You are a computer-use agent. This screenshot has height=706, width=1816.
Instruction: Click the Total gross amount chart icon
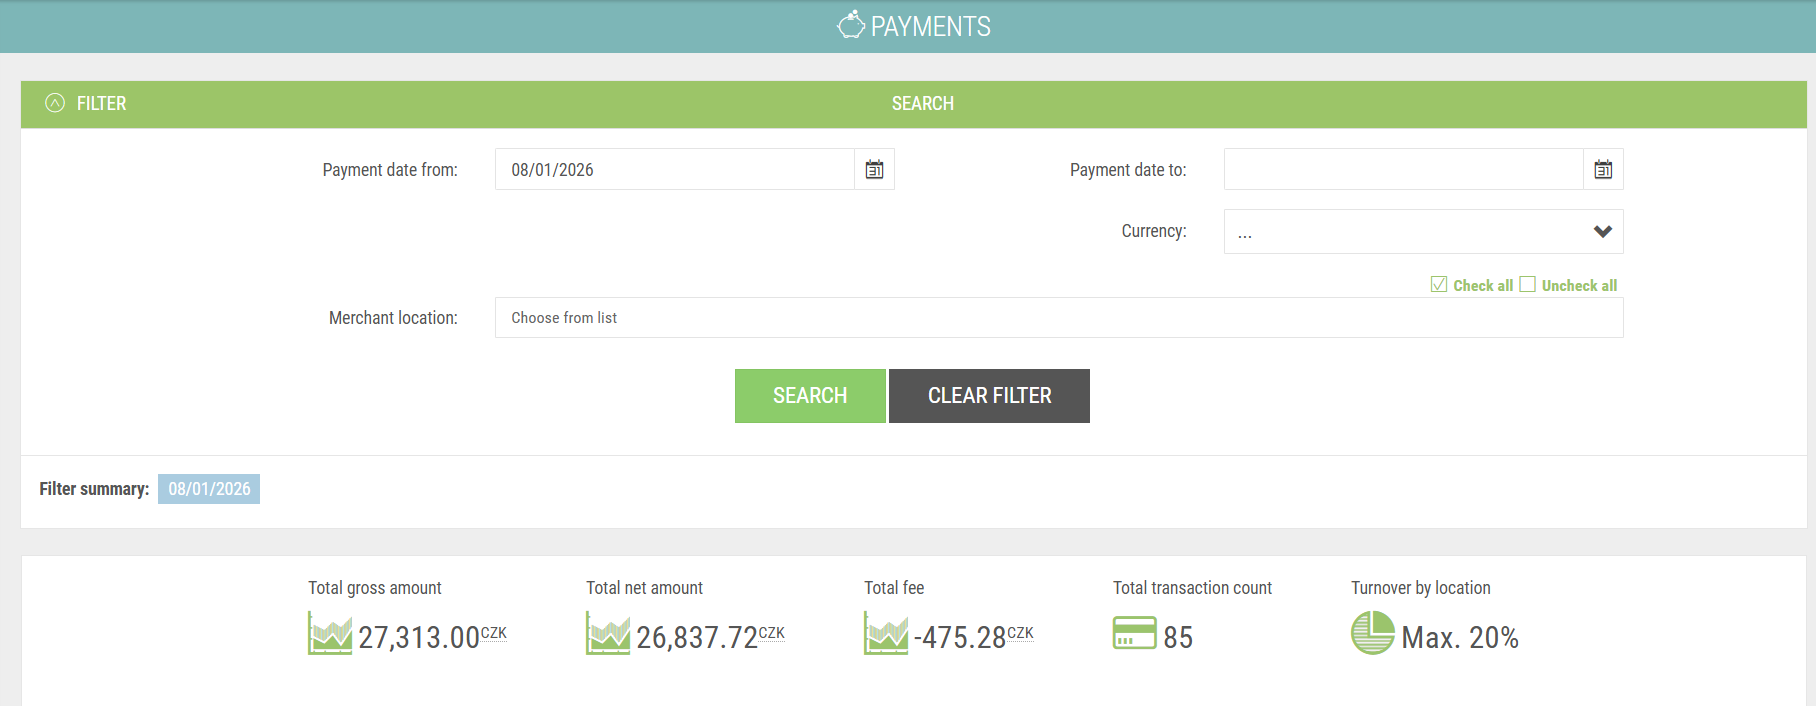330,634
